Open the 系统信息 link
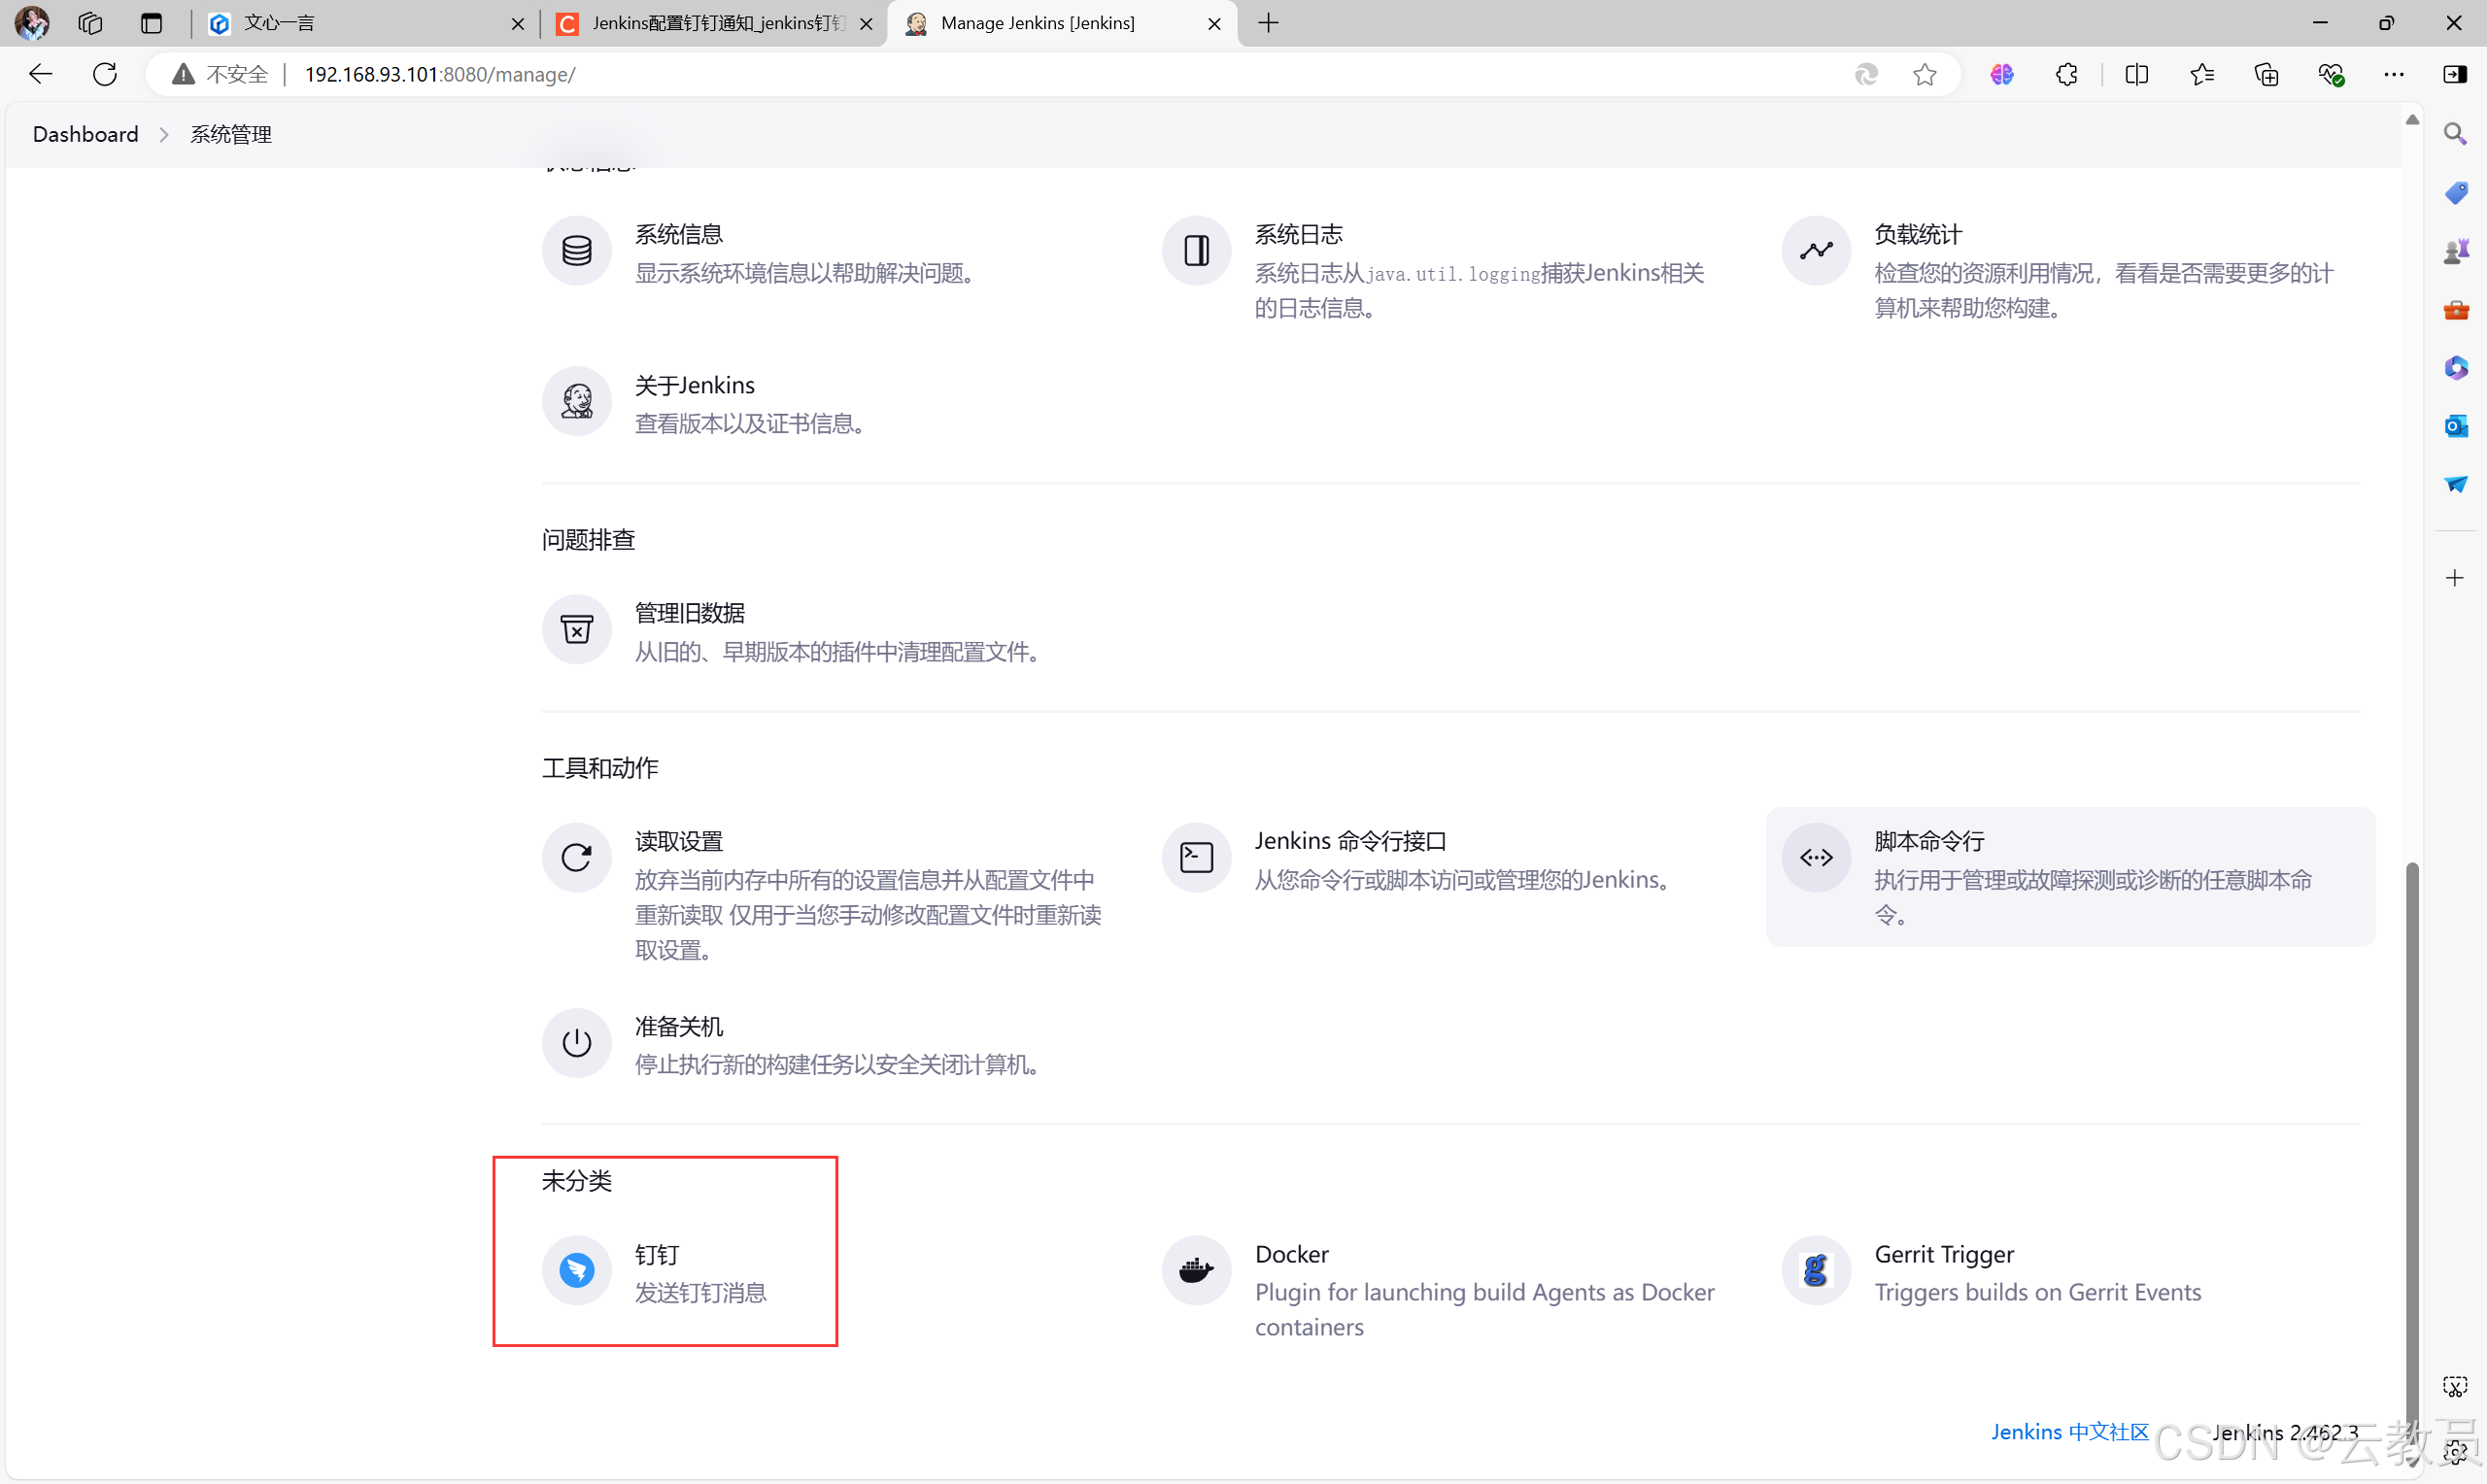The image size is (2487, 1484). pyautogui.click(x=679, y=234)
